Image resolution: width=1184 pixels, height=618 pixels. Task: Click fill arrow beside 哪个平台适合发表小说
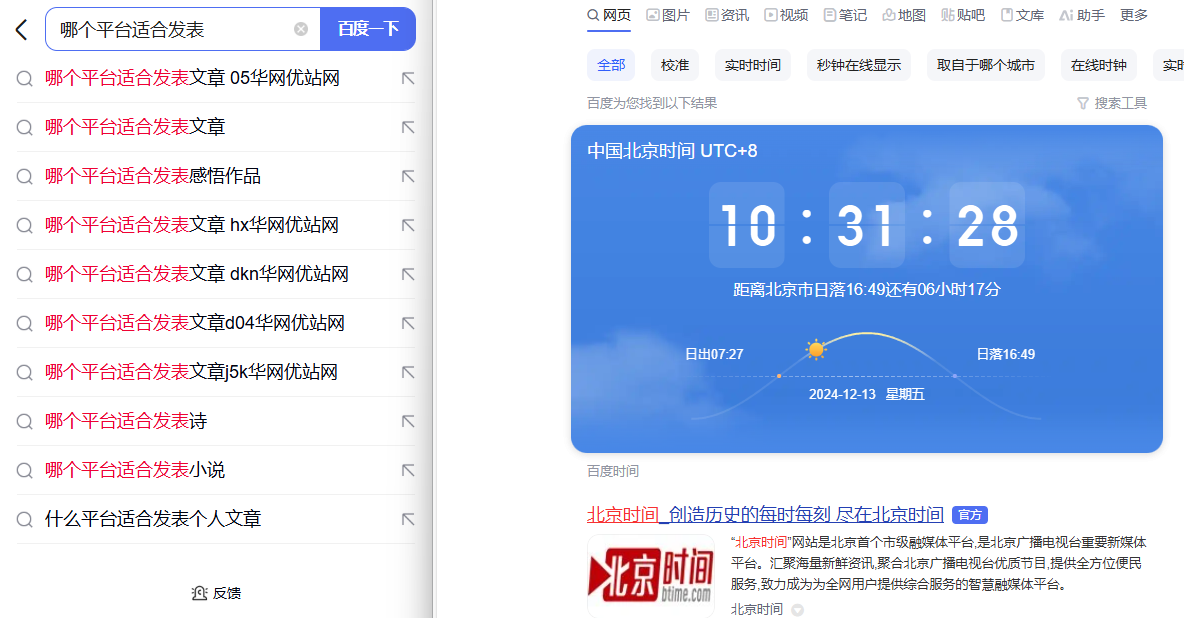(x=408, y=470)
